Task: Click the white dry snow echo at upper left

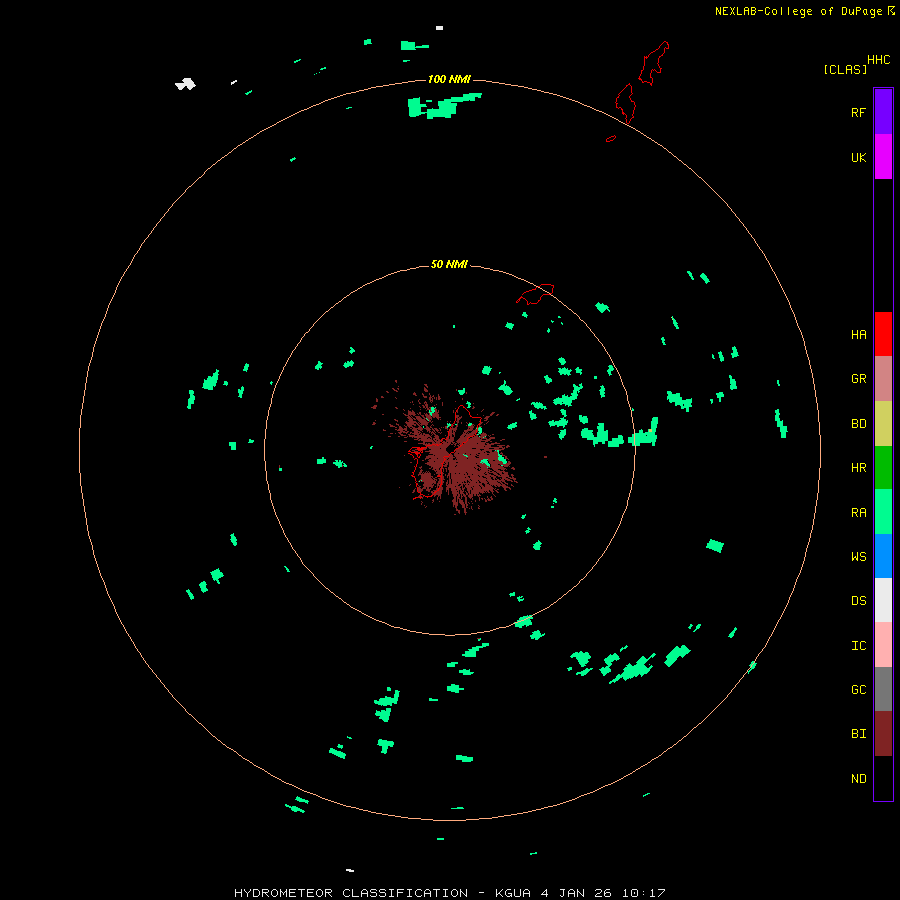Action: pos(185,84)
